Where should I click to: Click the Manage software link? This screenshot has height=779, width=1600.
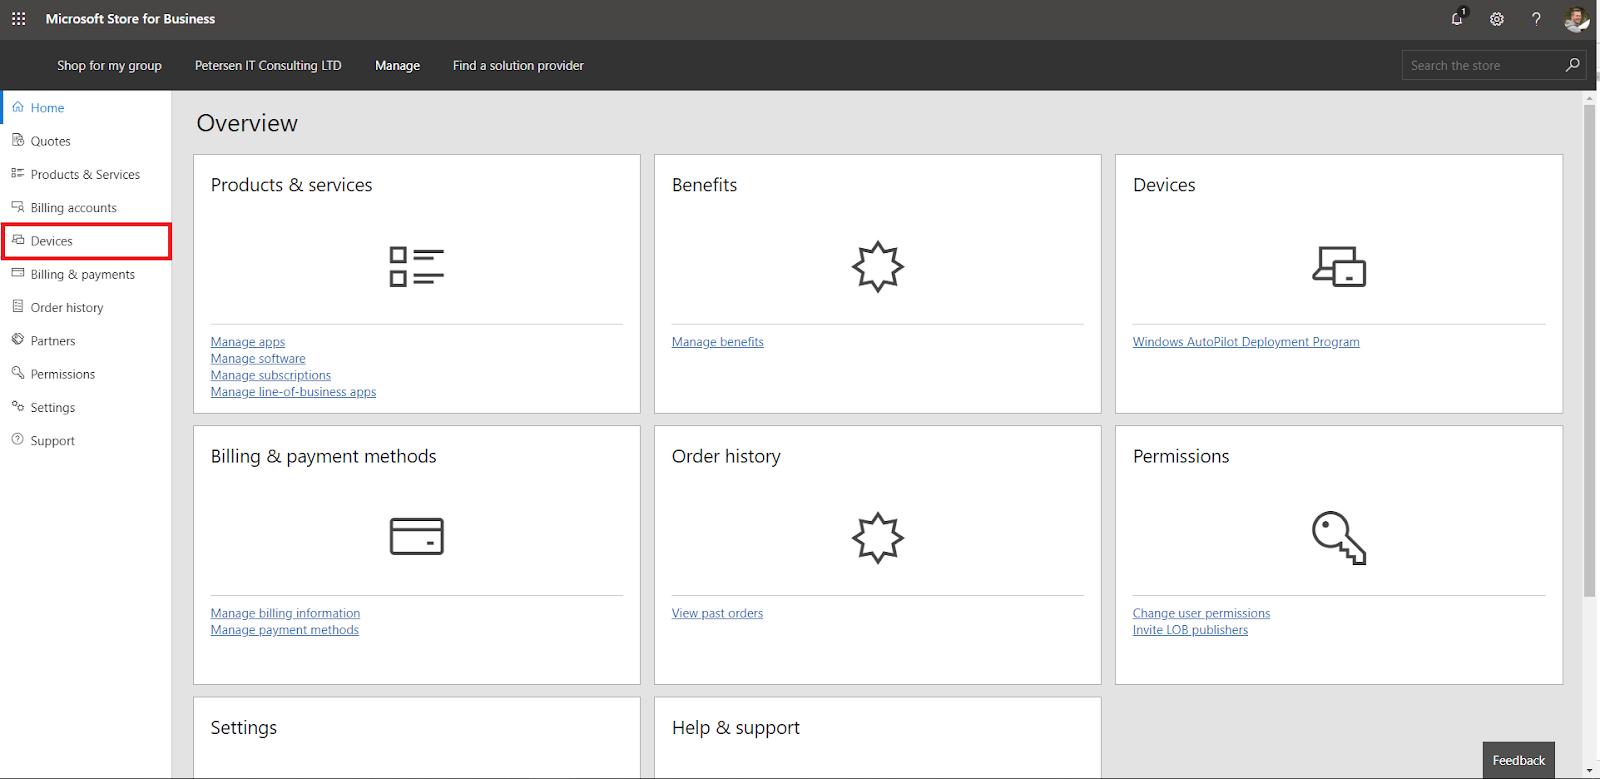[258, 359]
